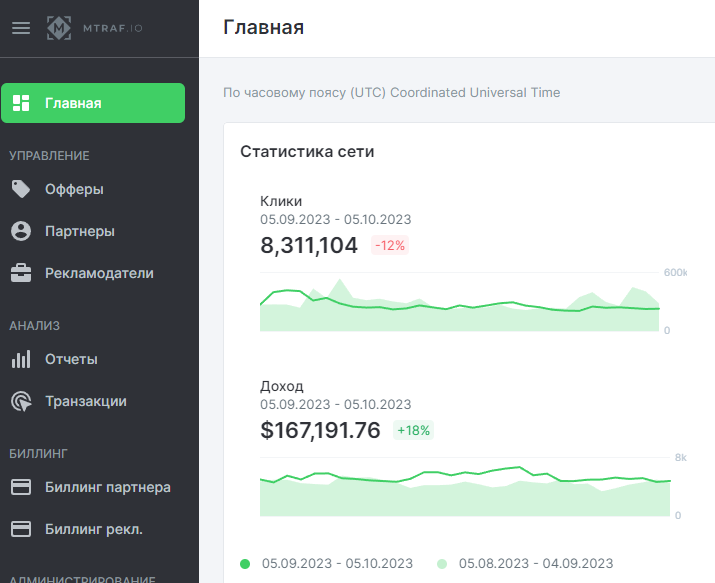715x583 pixels.
Task: Click the Отчеты bar chart icon
Action: point(21,359)
